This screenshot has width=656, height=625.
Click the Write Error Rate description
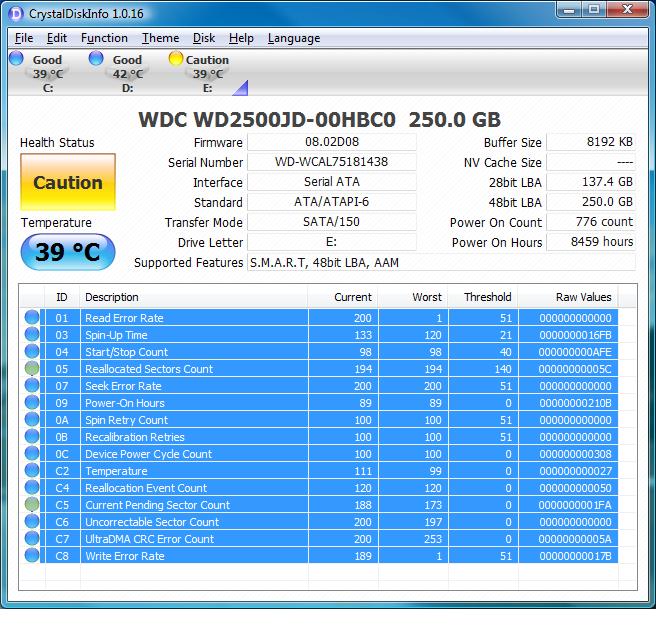tap(125, 556)
